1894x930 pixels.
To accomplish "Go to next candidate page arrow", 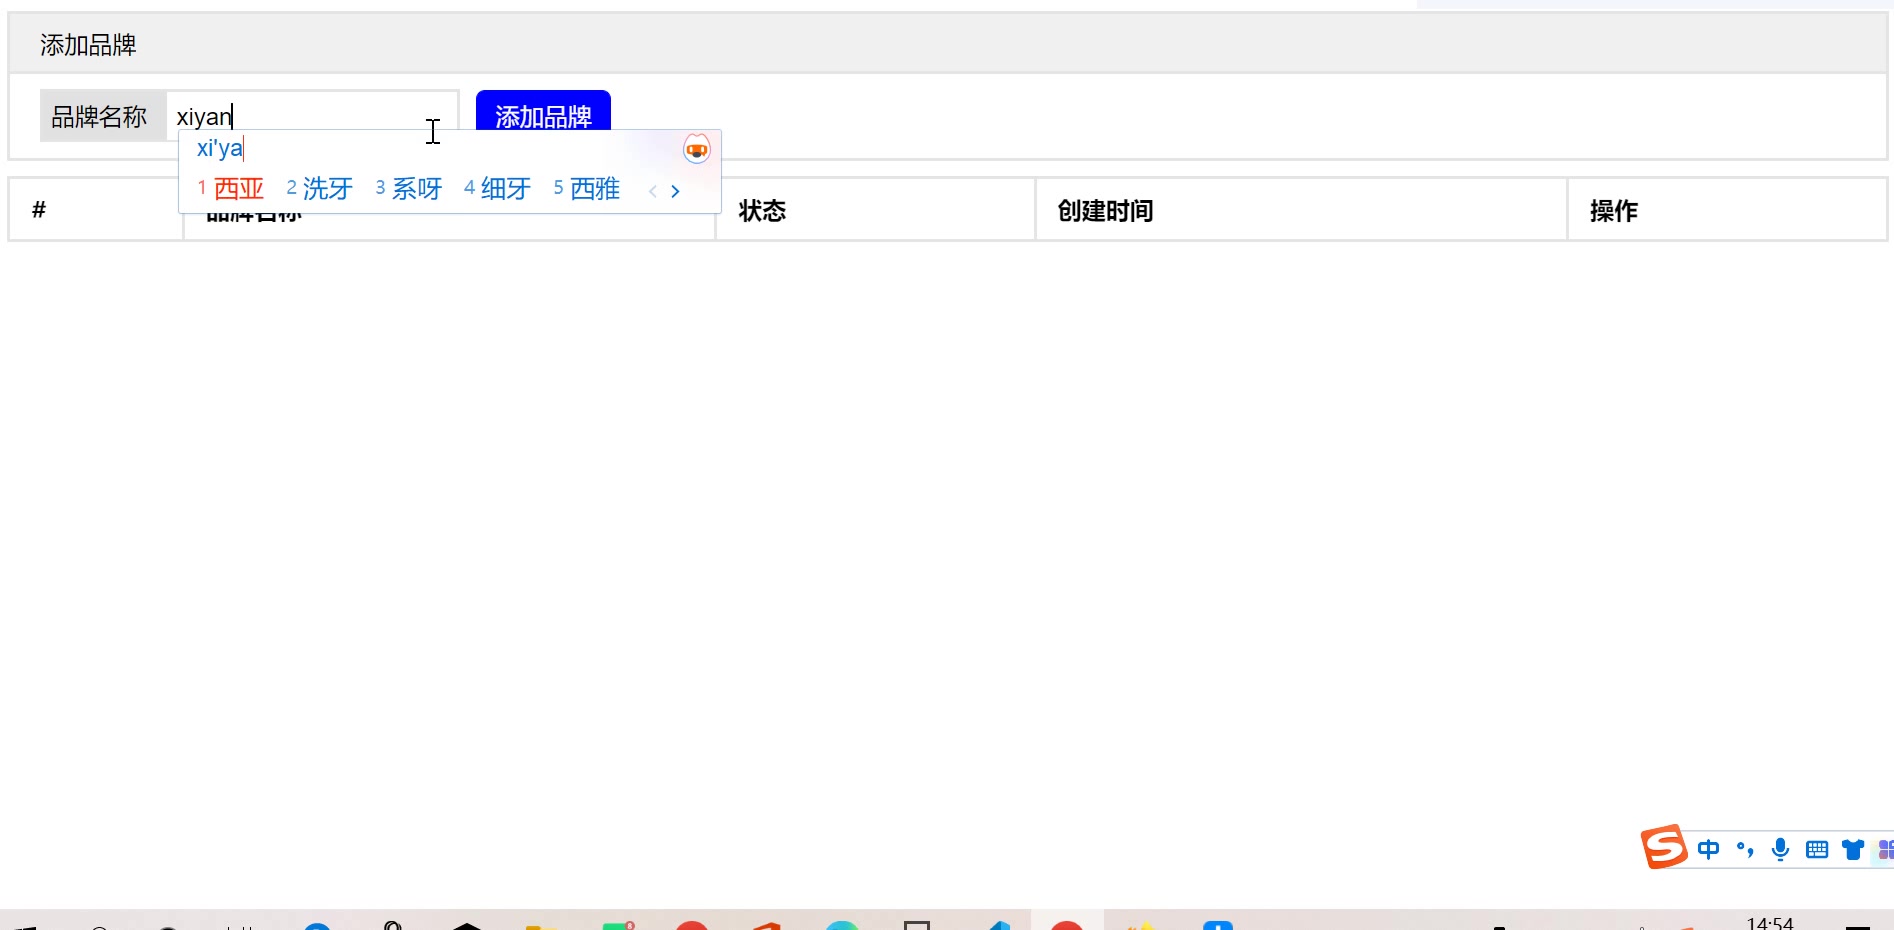I will coord(676,191).
